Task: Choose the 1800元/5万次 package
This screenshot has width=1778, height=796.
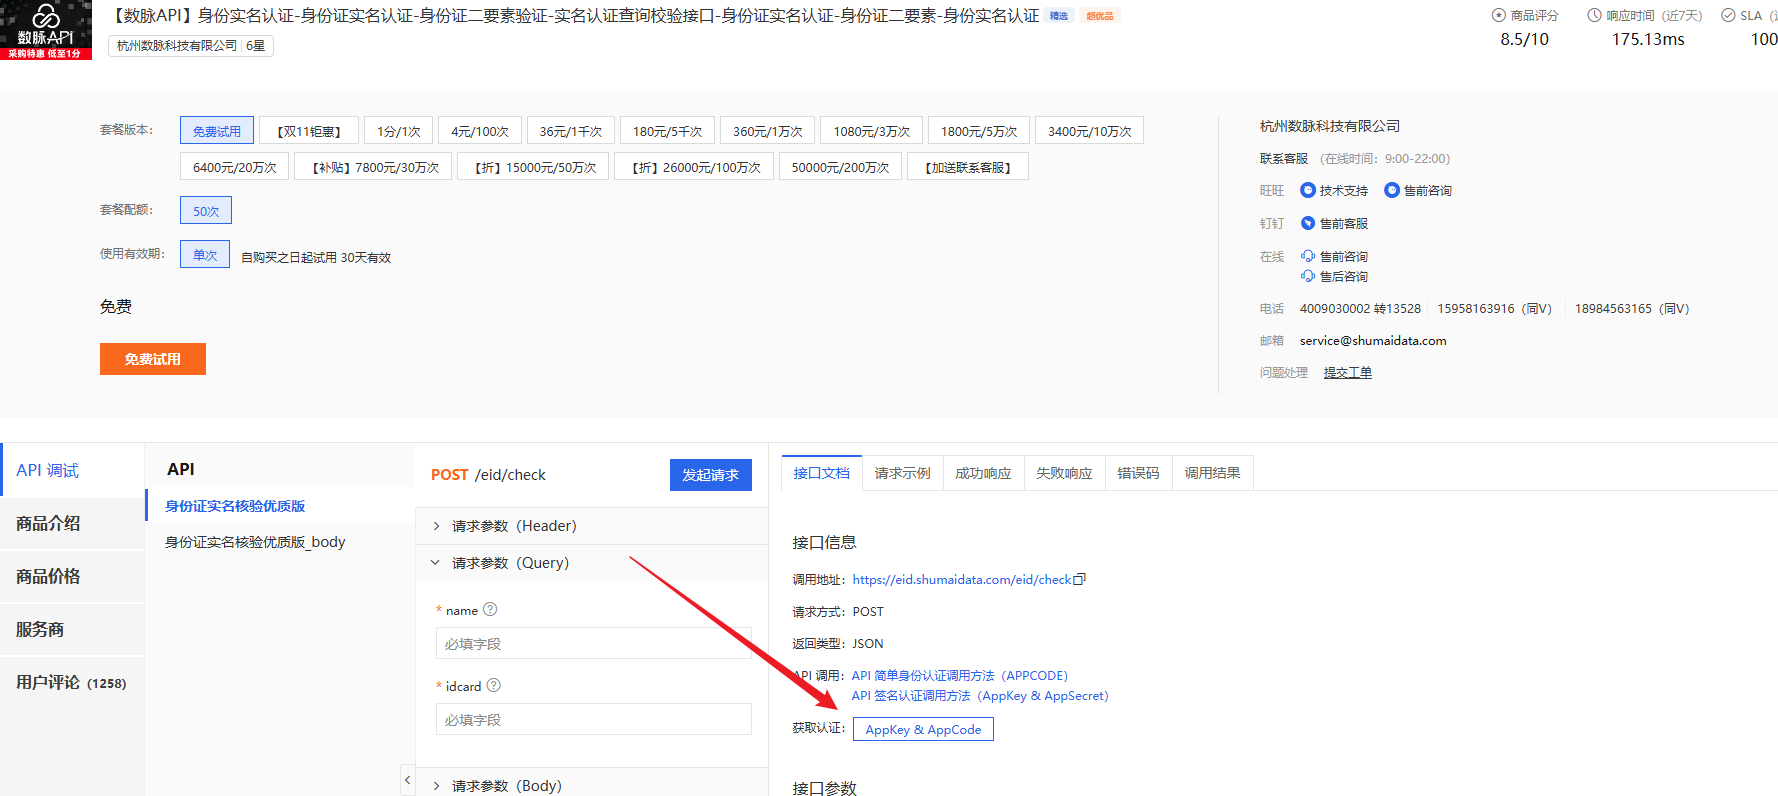Action: (979, 131)
